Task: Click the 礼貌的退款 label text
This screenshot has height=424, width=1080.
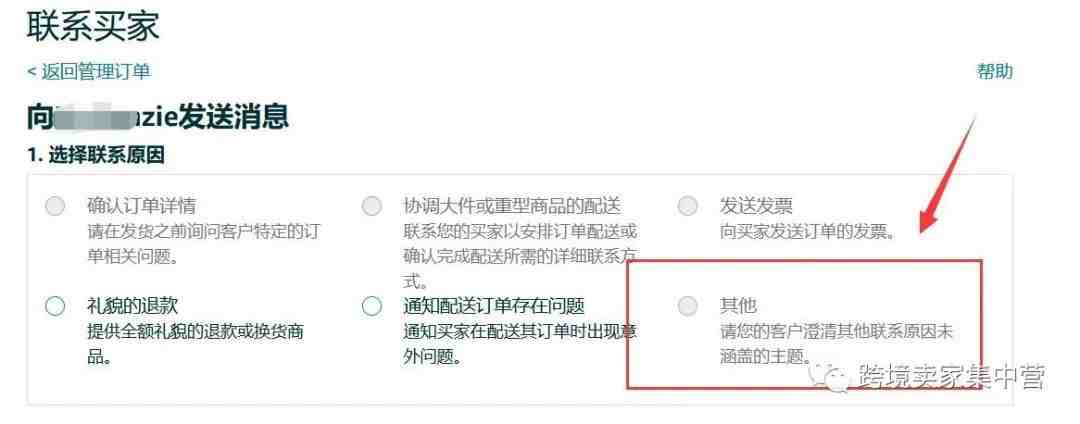Action: click(132, 306)
